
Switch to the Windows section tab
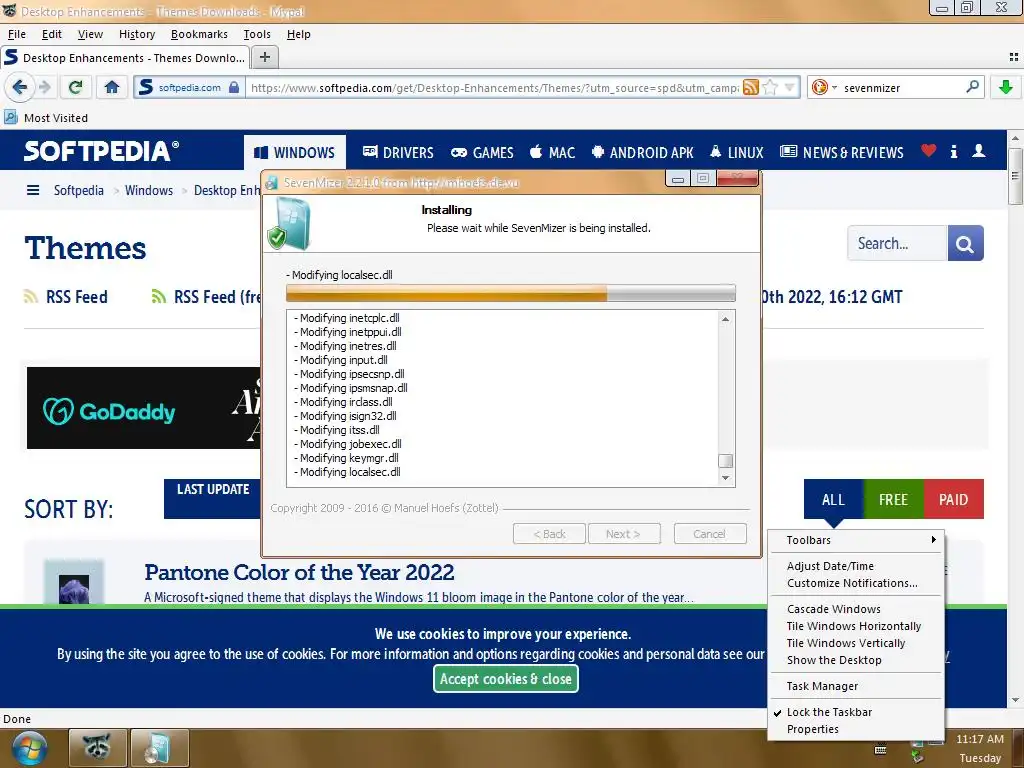pyautogui.click(x=295, y=152)
